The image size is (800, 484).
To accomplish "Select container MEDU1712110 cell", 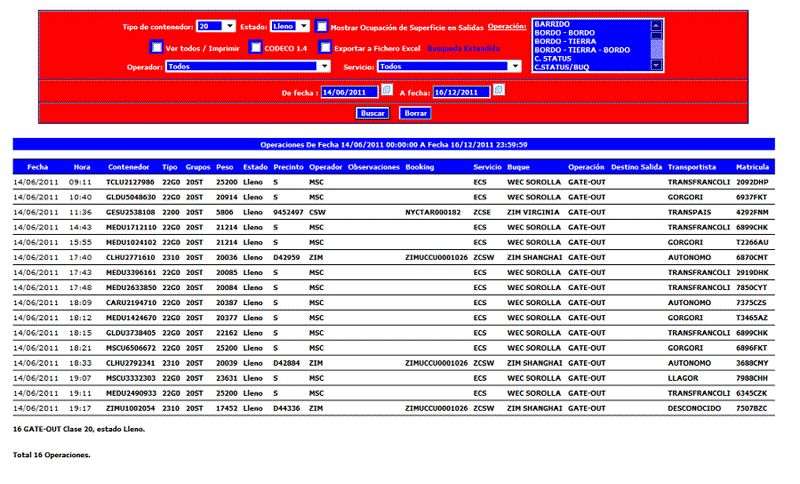I will (131, 227).
